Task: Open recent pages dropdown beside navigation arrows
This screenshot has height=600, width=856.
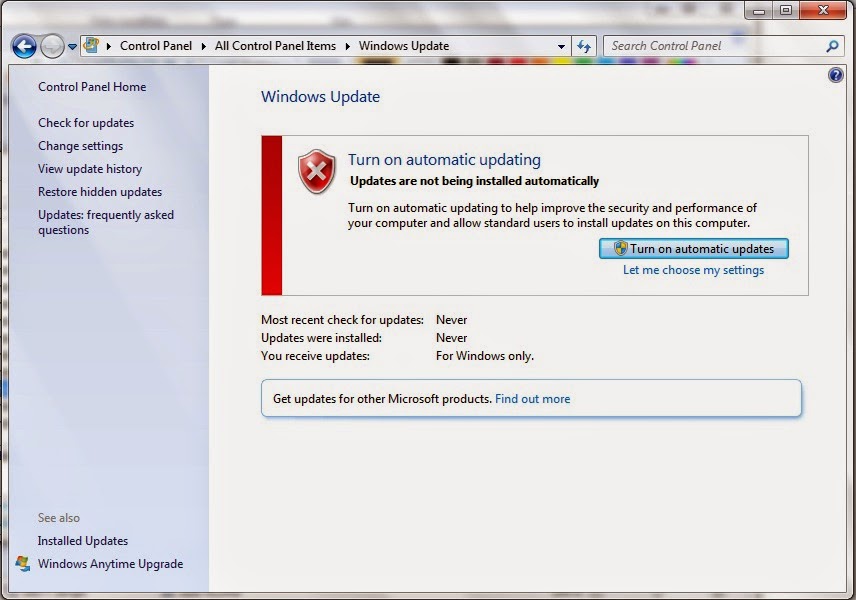Action: pyautogui.click(x=72, y=47)
